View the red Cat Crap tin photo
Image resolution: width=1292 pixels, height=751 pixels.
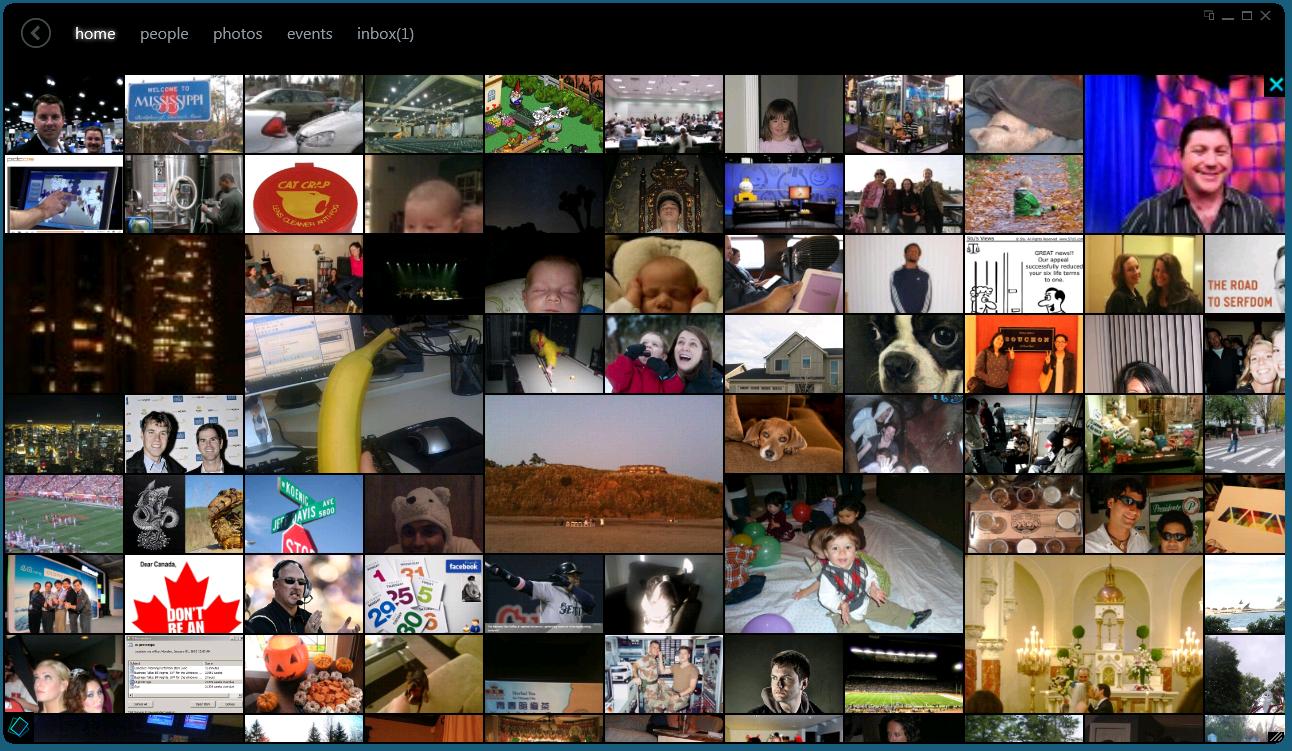point(304,194)
